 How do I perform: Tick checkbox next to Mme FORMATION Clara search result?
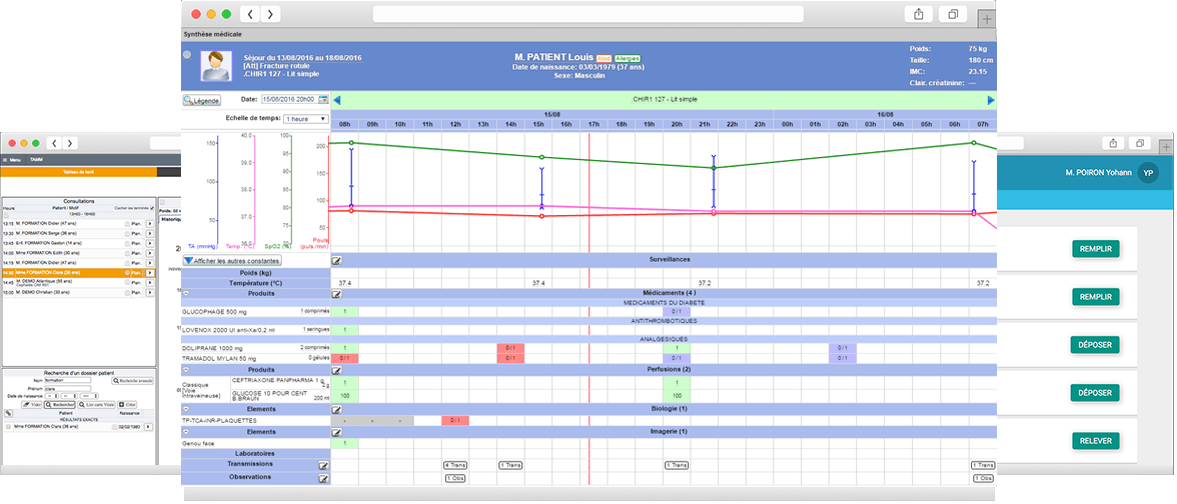coord(8,426)
